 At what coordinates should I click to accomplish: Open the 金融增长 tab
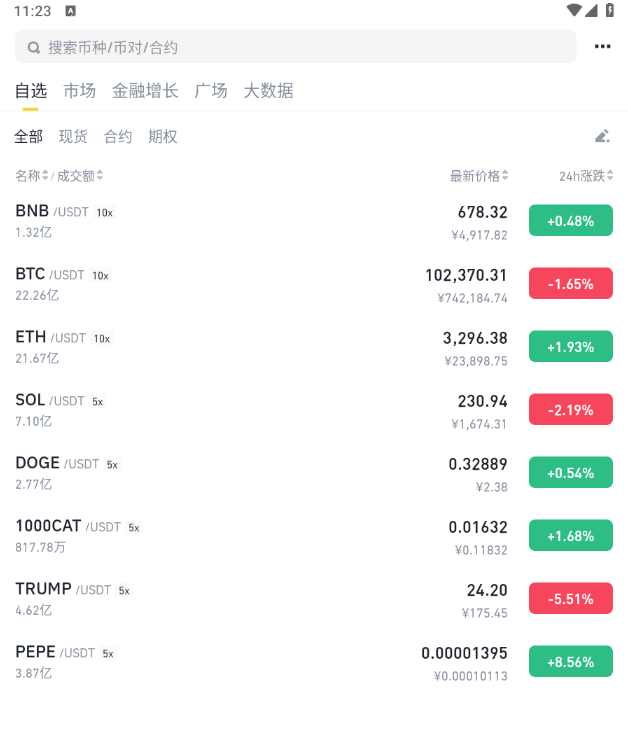(x=145, y=91)
